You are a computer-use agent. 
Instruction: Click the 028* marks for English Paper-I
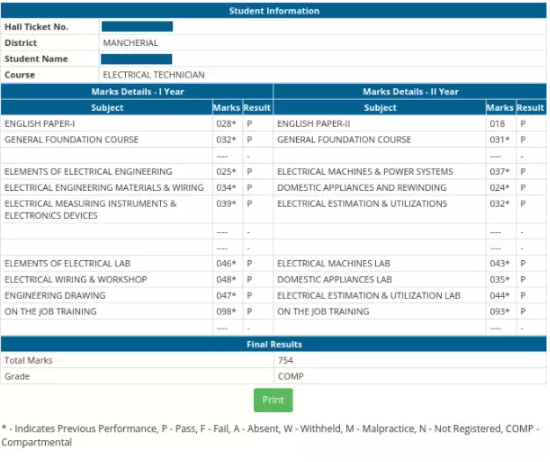pyautogui.click(x=226, y=123)
